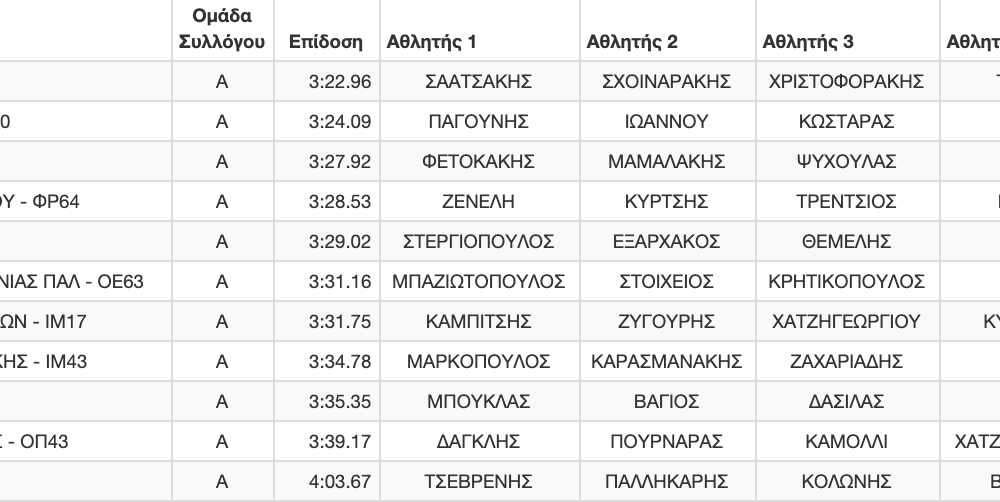Click the ΚΡΗΤΙΚΟΠΟΥΛΟΣ name cell
The width and height of the screenshot is (1000, 502).
(848, 281)
